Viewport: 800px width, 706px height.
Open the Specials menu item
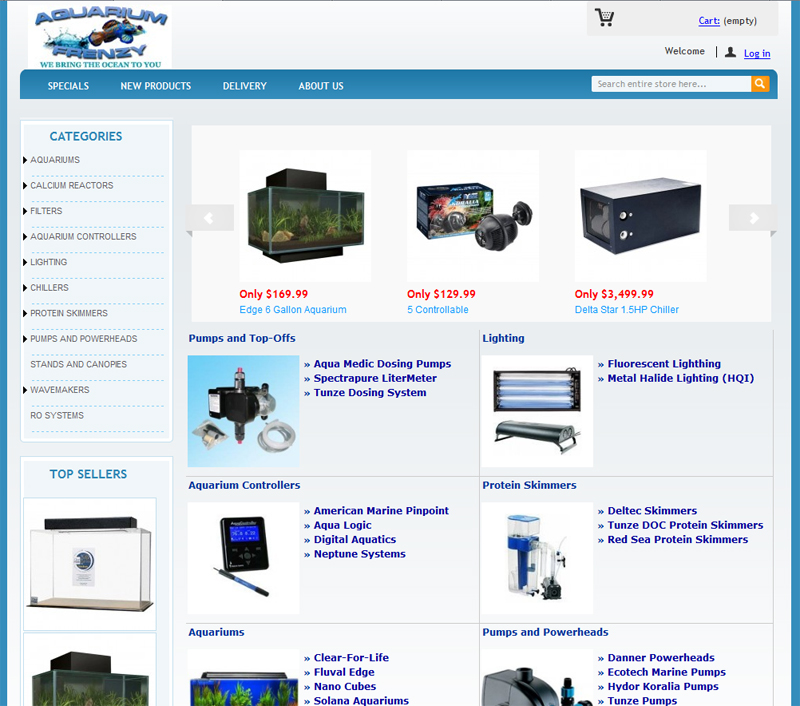pyautogui.click(x=68, y=86)
